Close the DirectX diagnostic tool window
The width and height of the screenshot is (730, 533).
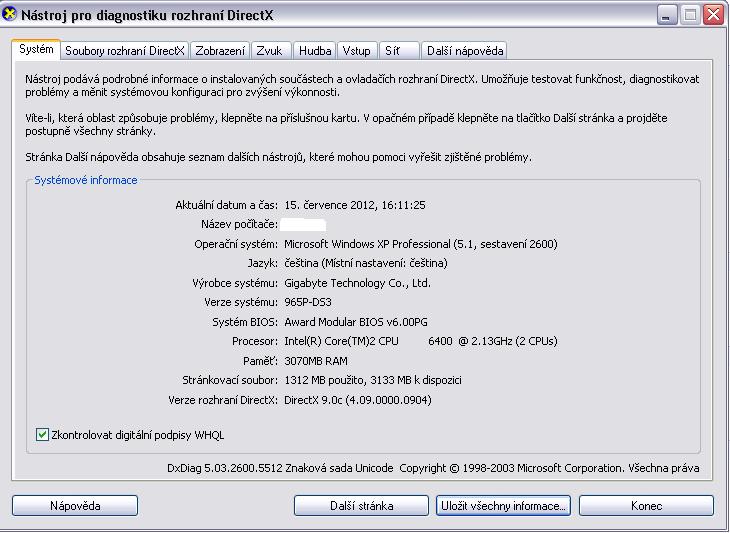713,15
